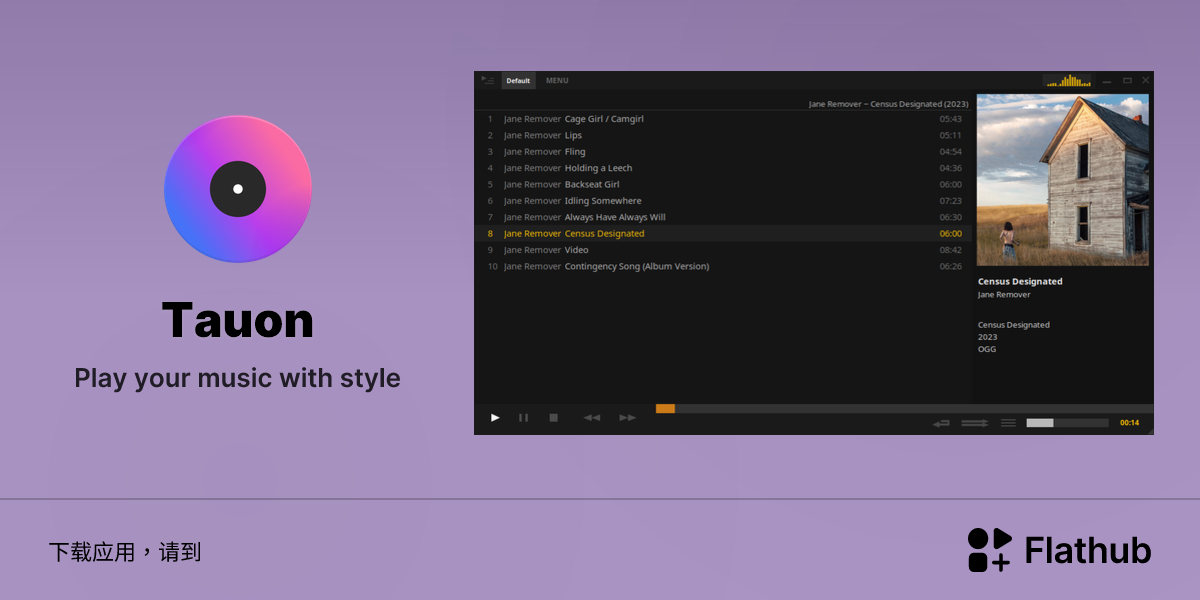The height and width of the screenshot is (600, 1200).
Task: Click album header Jane Remover – Census Designated (2023)
Action: point(888,104)
